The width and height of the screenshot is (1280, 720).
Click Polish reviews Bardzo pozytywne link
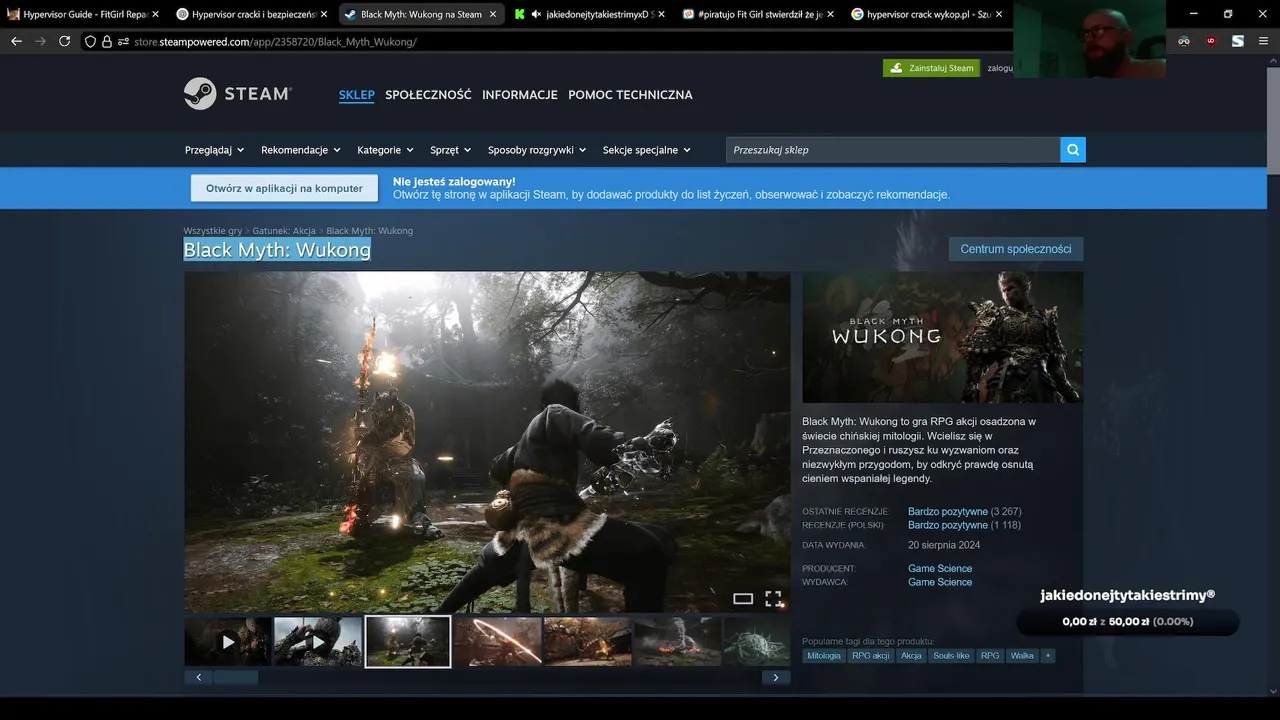[948, 525]
